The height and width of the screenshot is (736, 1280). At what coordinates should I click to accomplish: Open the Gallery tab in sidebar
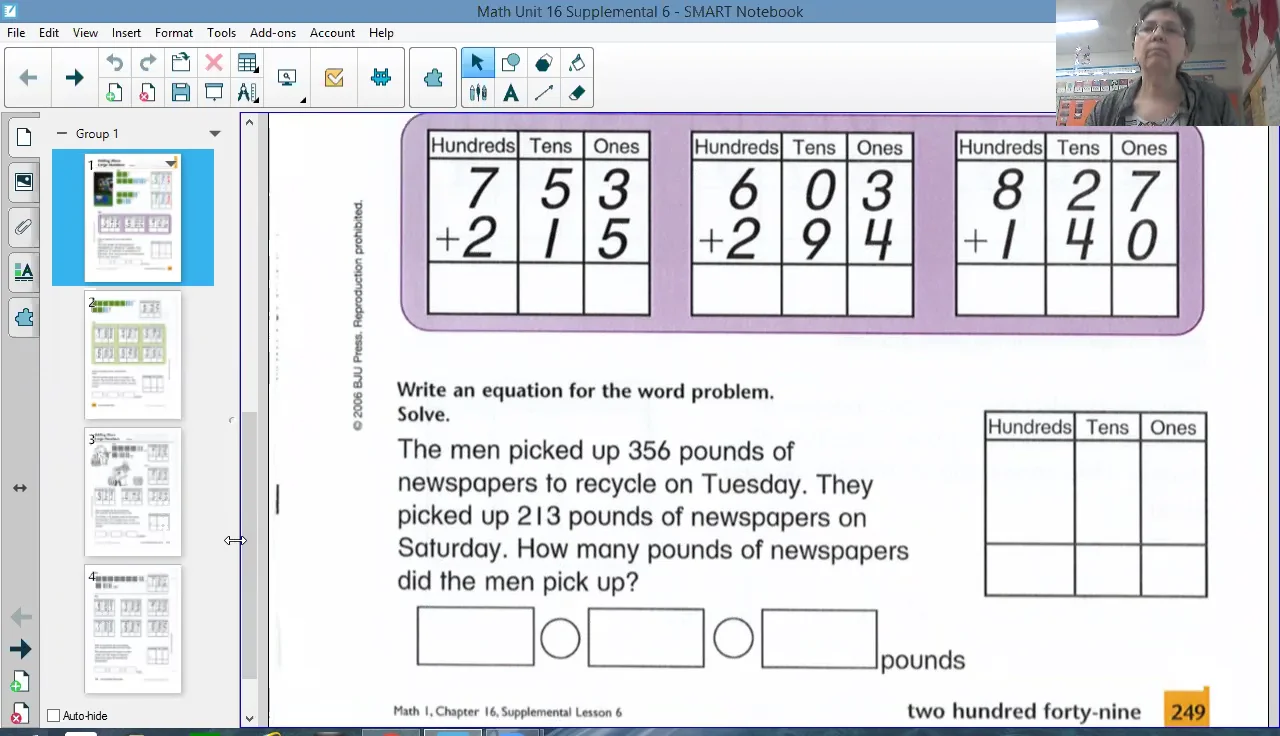pyautogui.click(x=24, y=182)
